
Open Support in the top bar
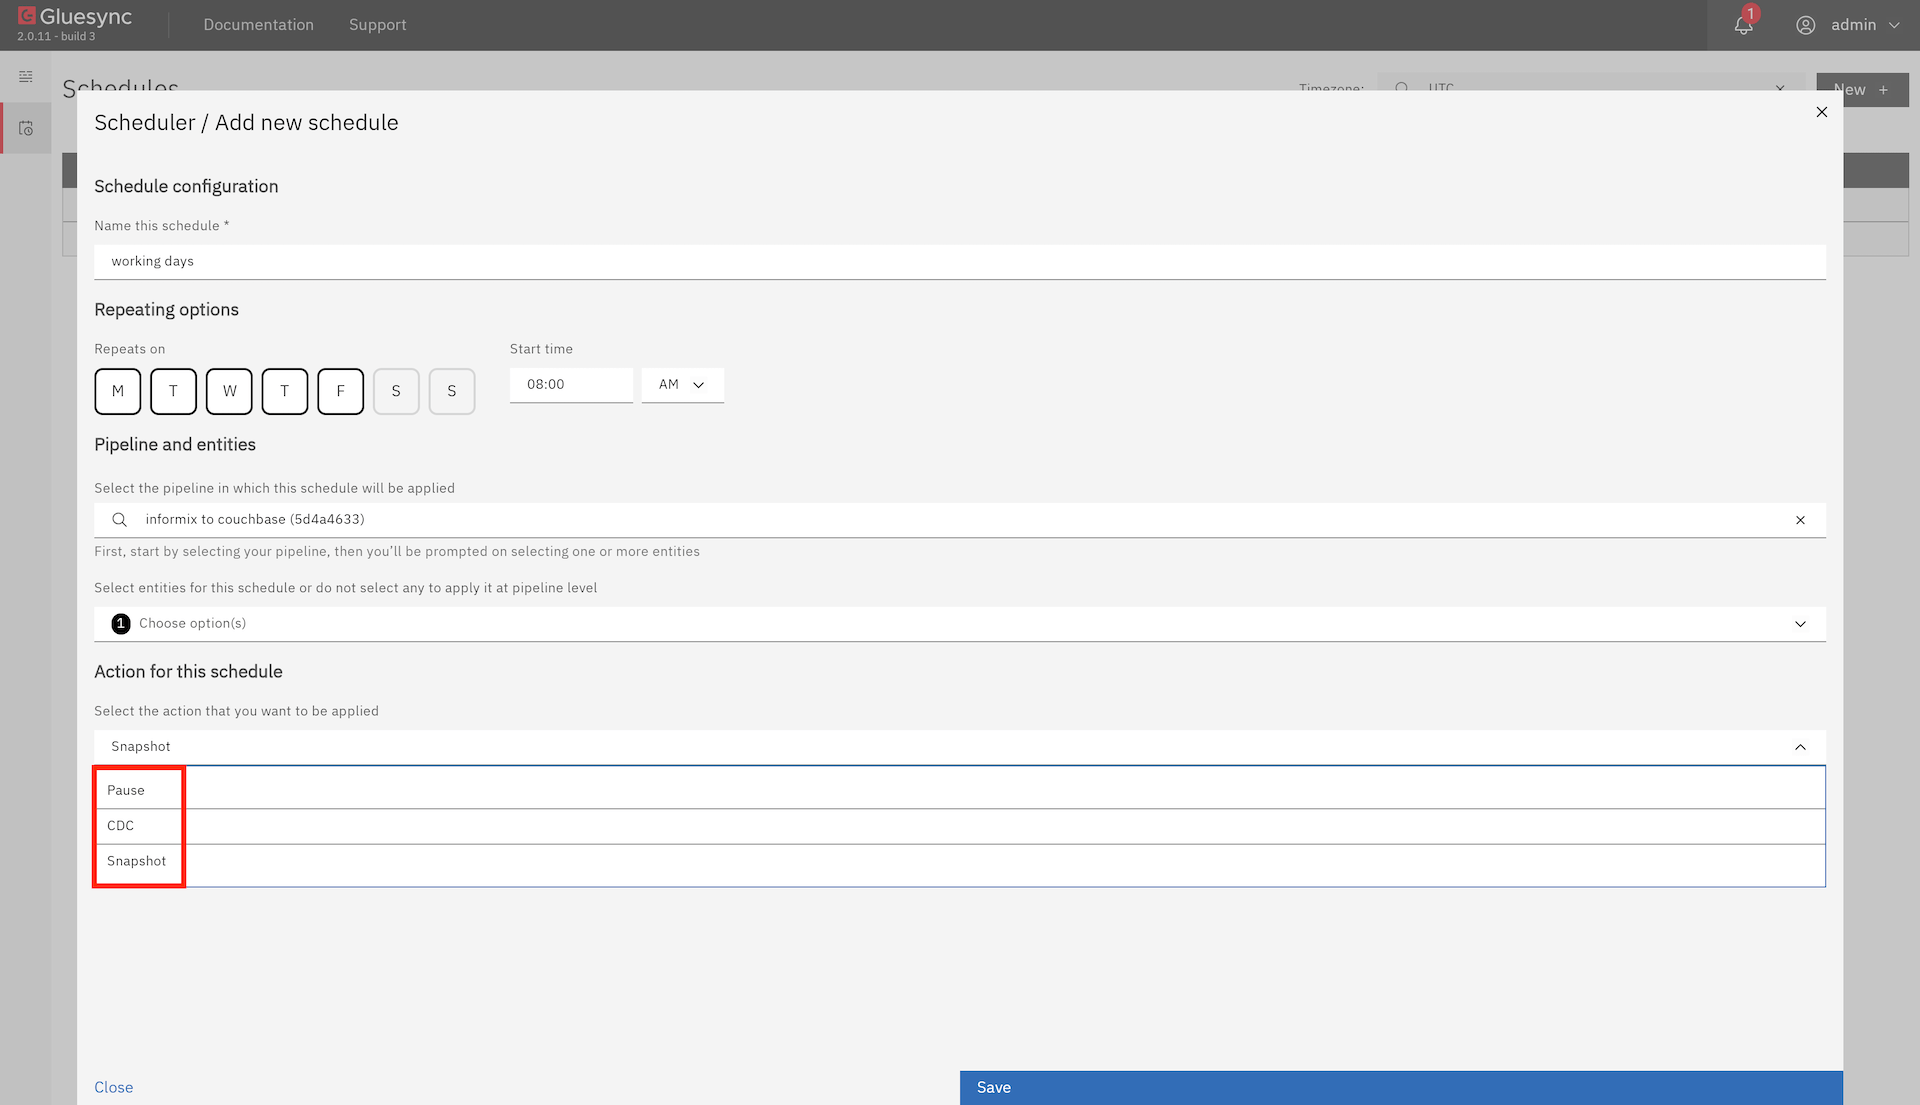click(x=378, y=25)
